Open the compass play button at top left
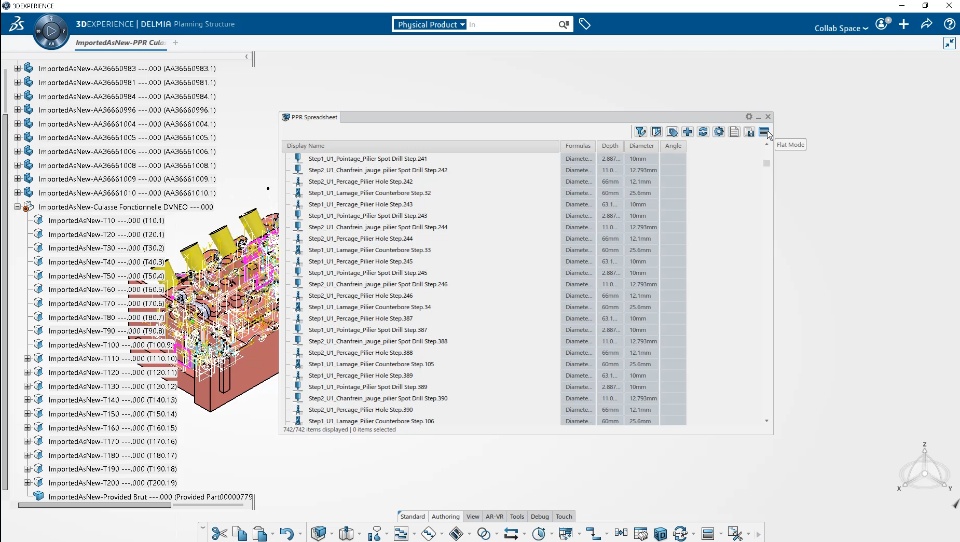 coord(50,32)
